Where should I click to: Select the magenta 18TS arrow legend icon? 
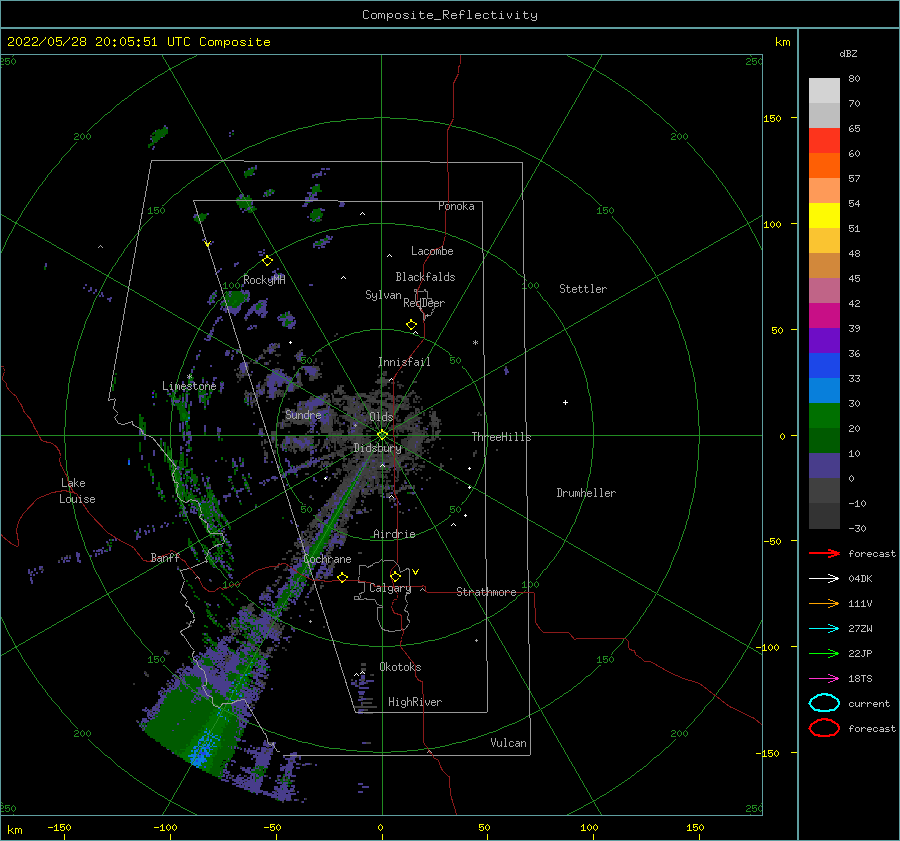(824, 678)
